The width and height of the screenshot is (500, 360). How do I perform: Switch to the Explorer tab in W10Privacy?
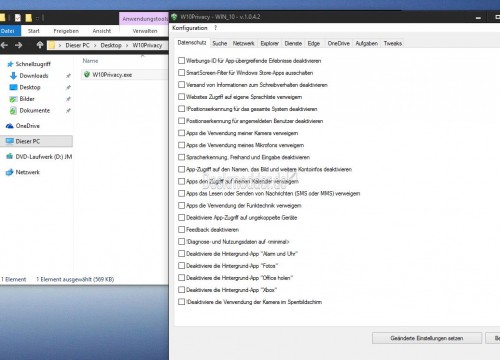click(270, 43)
